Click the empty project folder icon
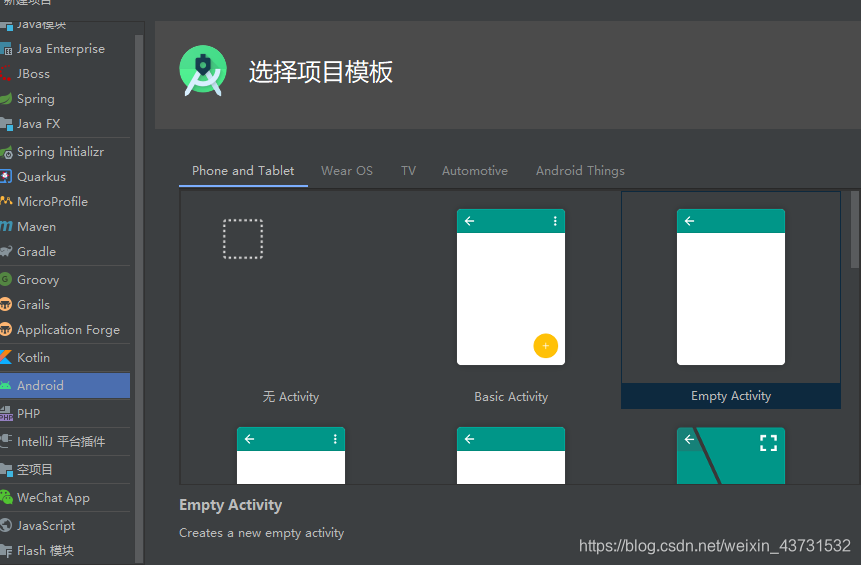The height and width of the screenshot is (565, 861). pos(5,469)
